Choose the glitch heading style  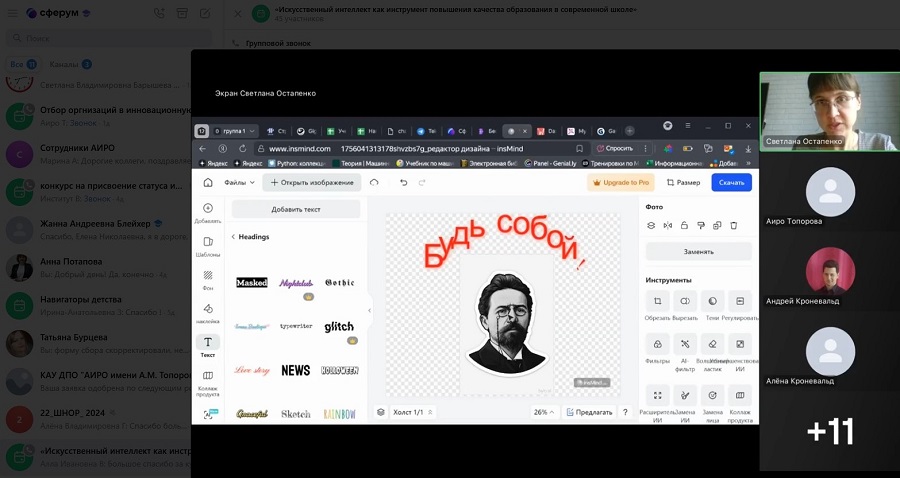[339, 327]
